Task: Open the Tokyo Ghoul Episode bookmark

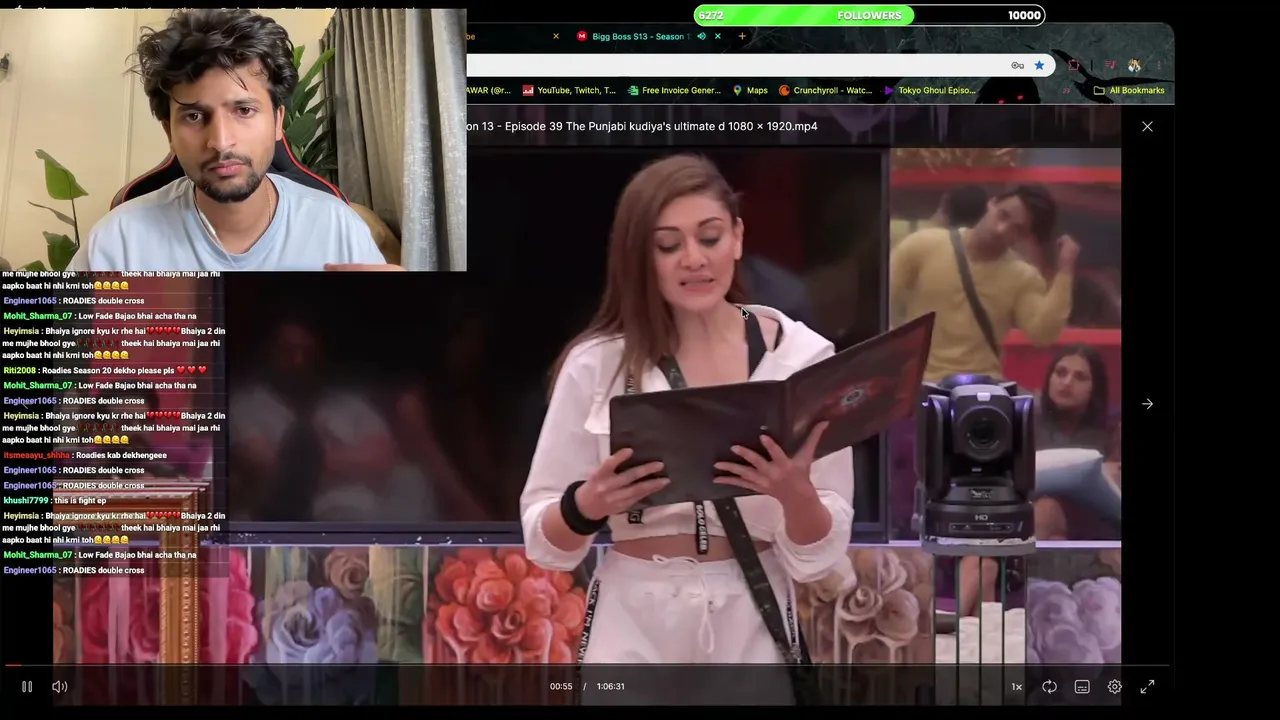Action: click(929, 90)
